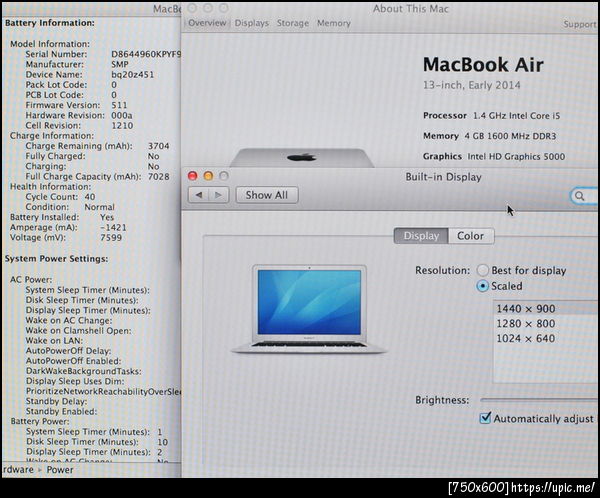The image size is (600, 498).
Task: Click the Hardware Revision value 000a
Action: (122, 115)
